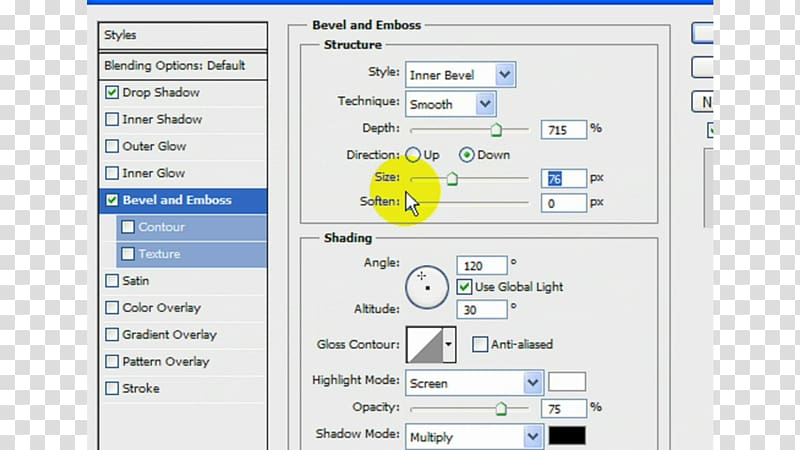Click the Soften slider track
This screenshot has height=450, width=800.
coord(469,203)
